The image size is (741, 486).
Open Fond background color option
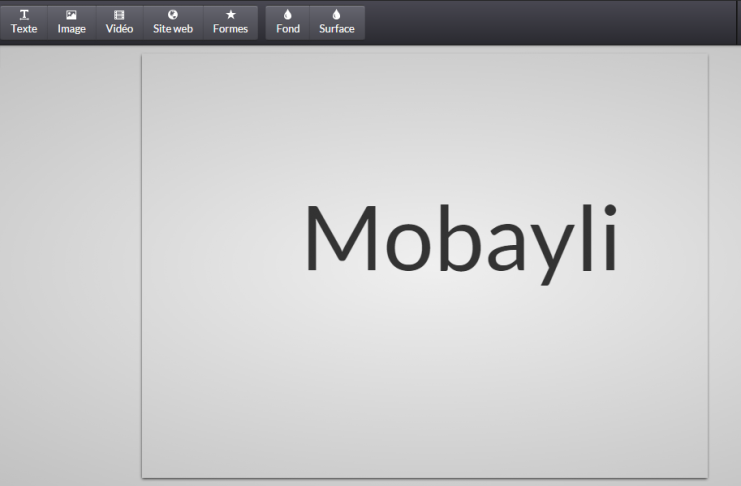(x=288, y=22)
